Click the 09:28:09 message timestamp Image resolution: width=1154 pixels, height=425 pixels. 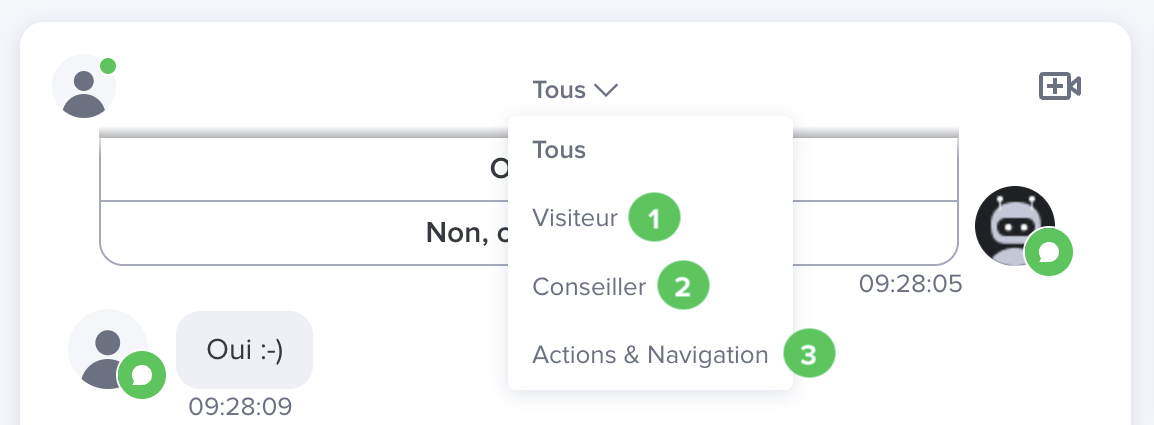point(240,407)
